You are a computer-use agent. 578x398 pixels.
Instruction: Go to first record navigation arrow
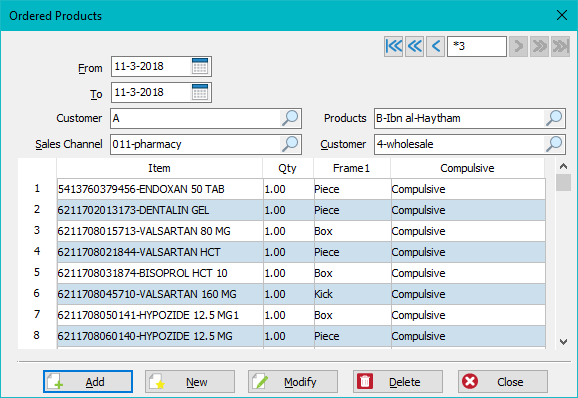click(393, 46)
